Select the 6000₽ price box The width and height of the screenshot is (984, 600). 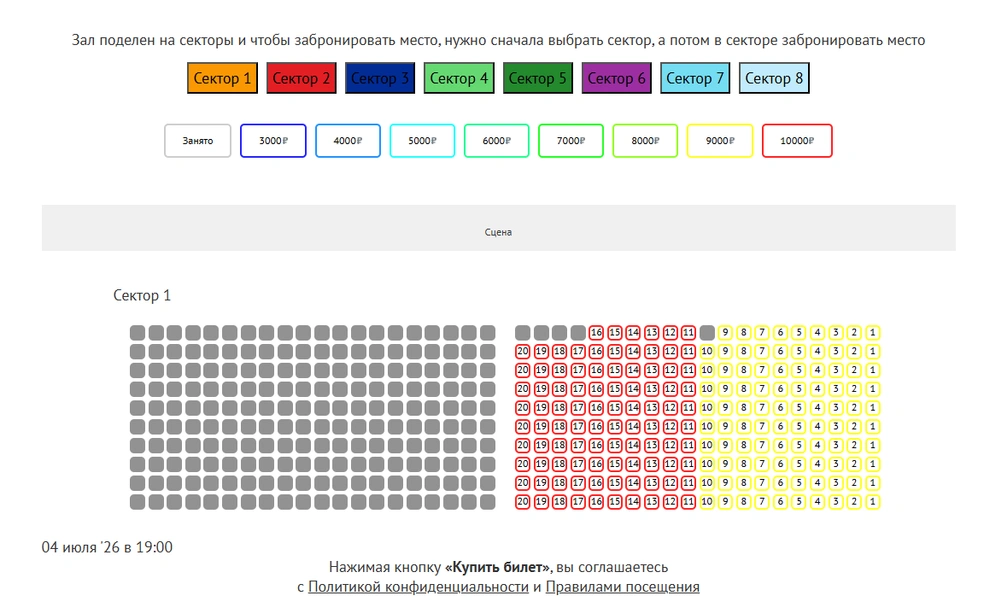[496, 141]
